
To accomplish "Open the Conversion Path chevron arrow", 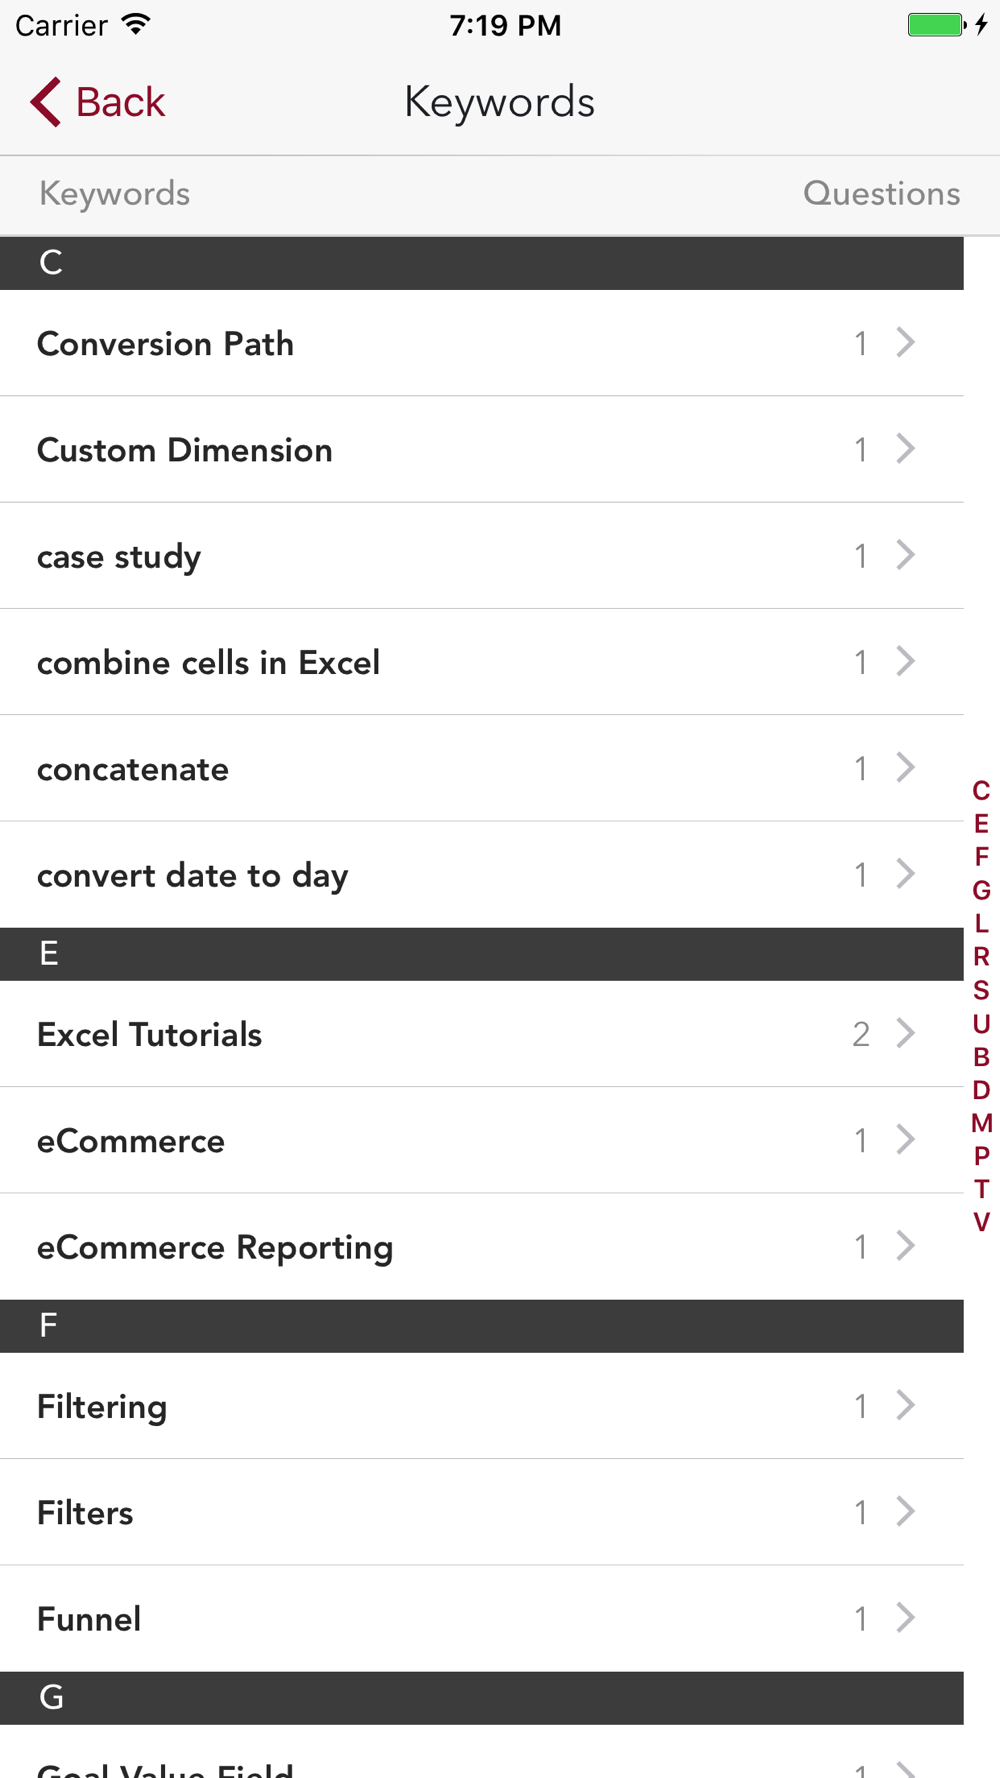I will coord(906,343).
